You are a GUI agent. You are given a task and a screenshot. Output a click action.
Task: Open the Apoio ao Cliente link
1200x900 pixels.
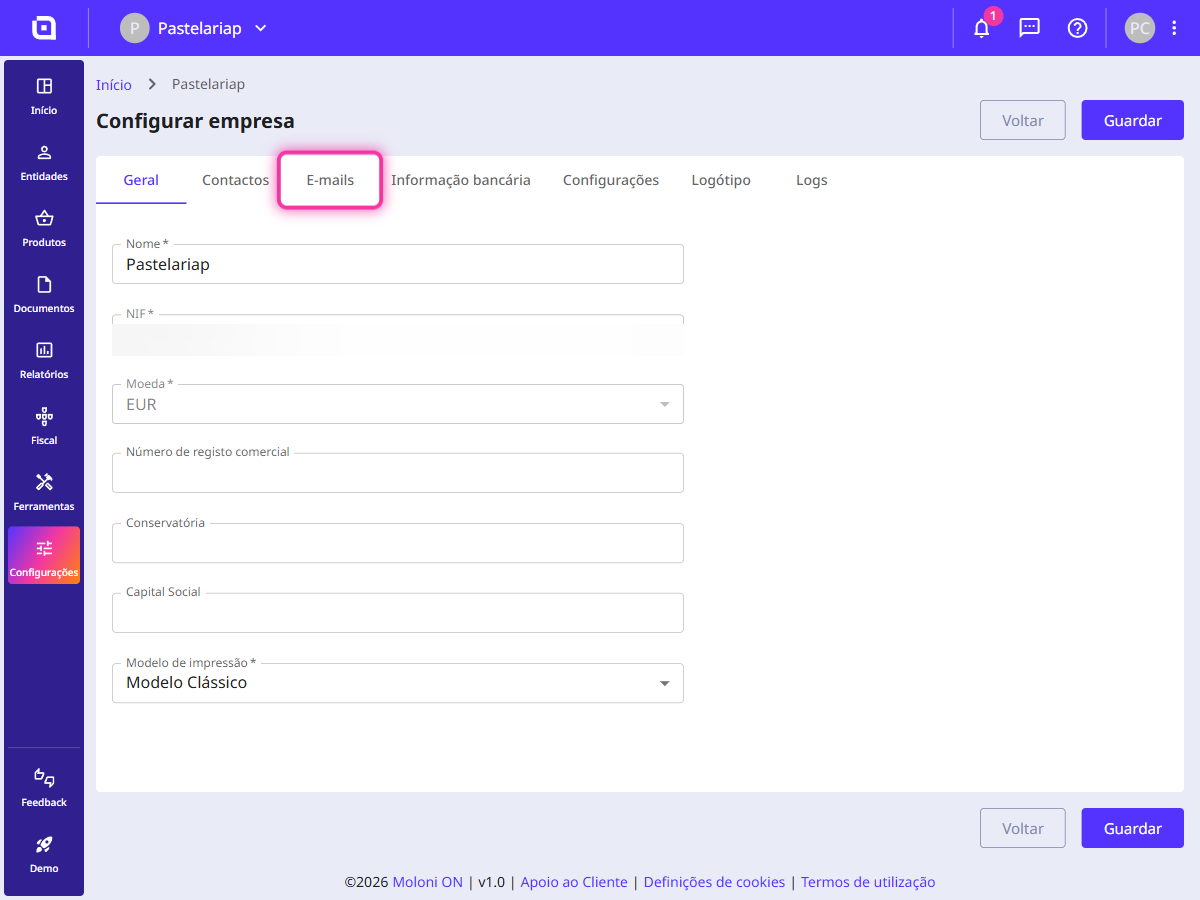click(x=574, y=882)
